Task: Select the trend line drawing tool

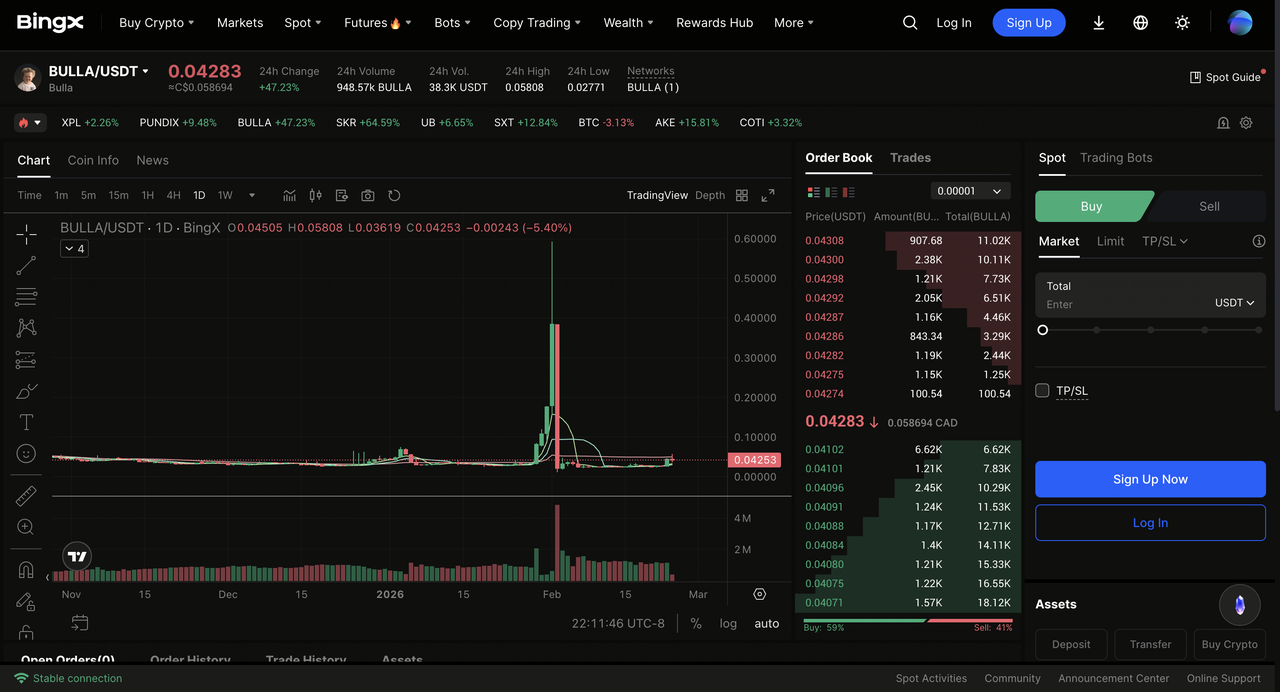Action: 26,265
